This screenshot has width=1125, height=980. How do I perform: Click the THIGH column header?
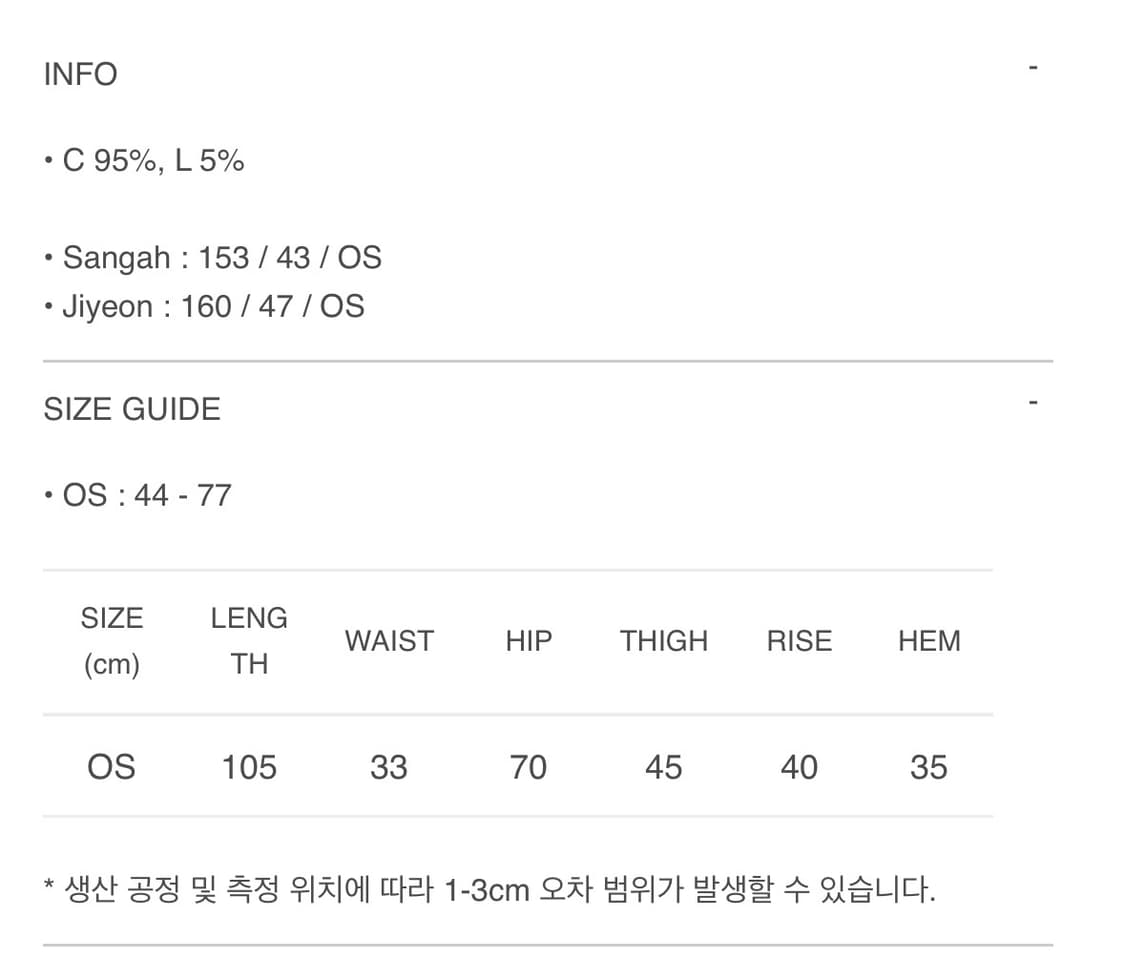(664, 640)
